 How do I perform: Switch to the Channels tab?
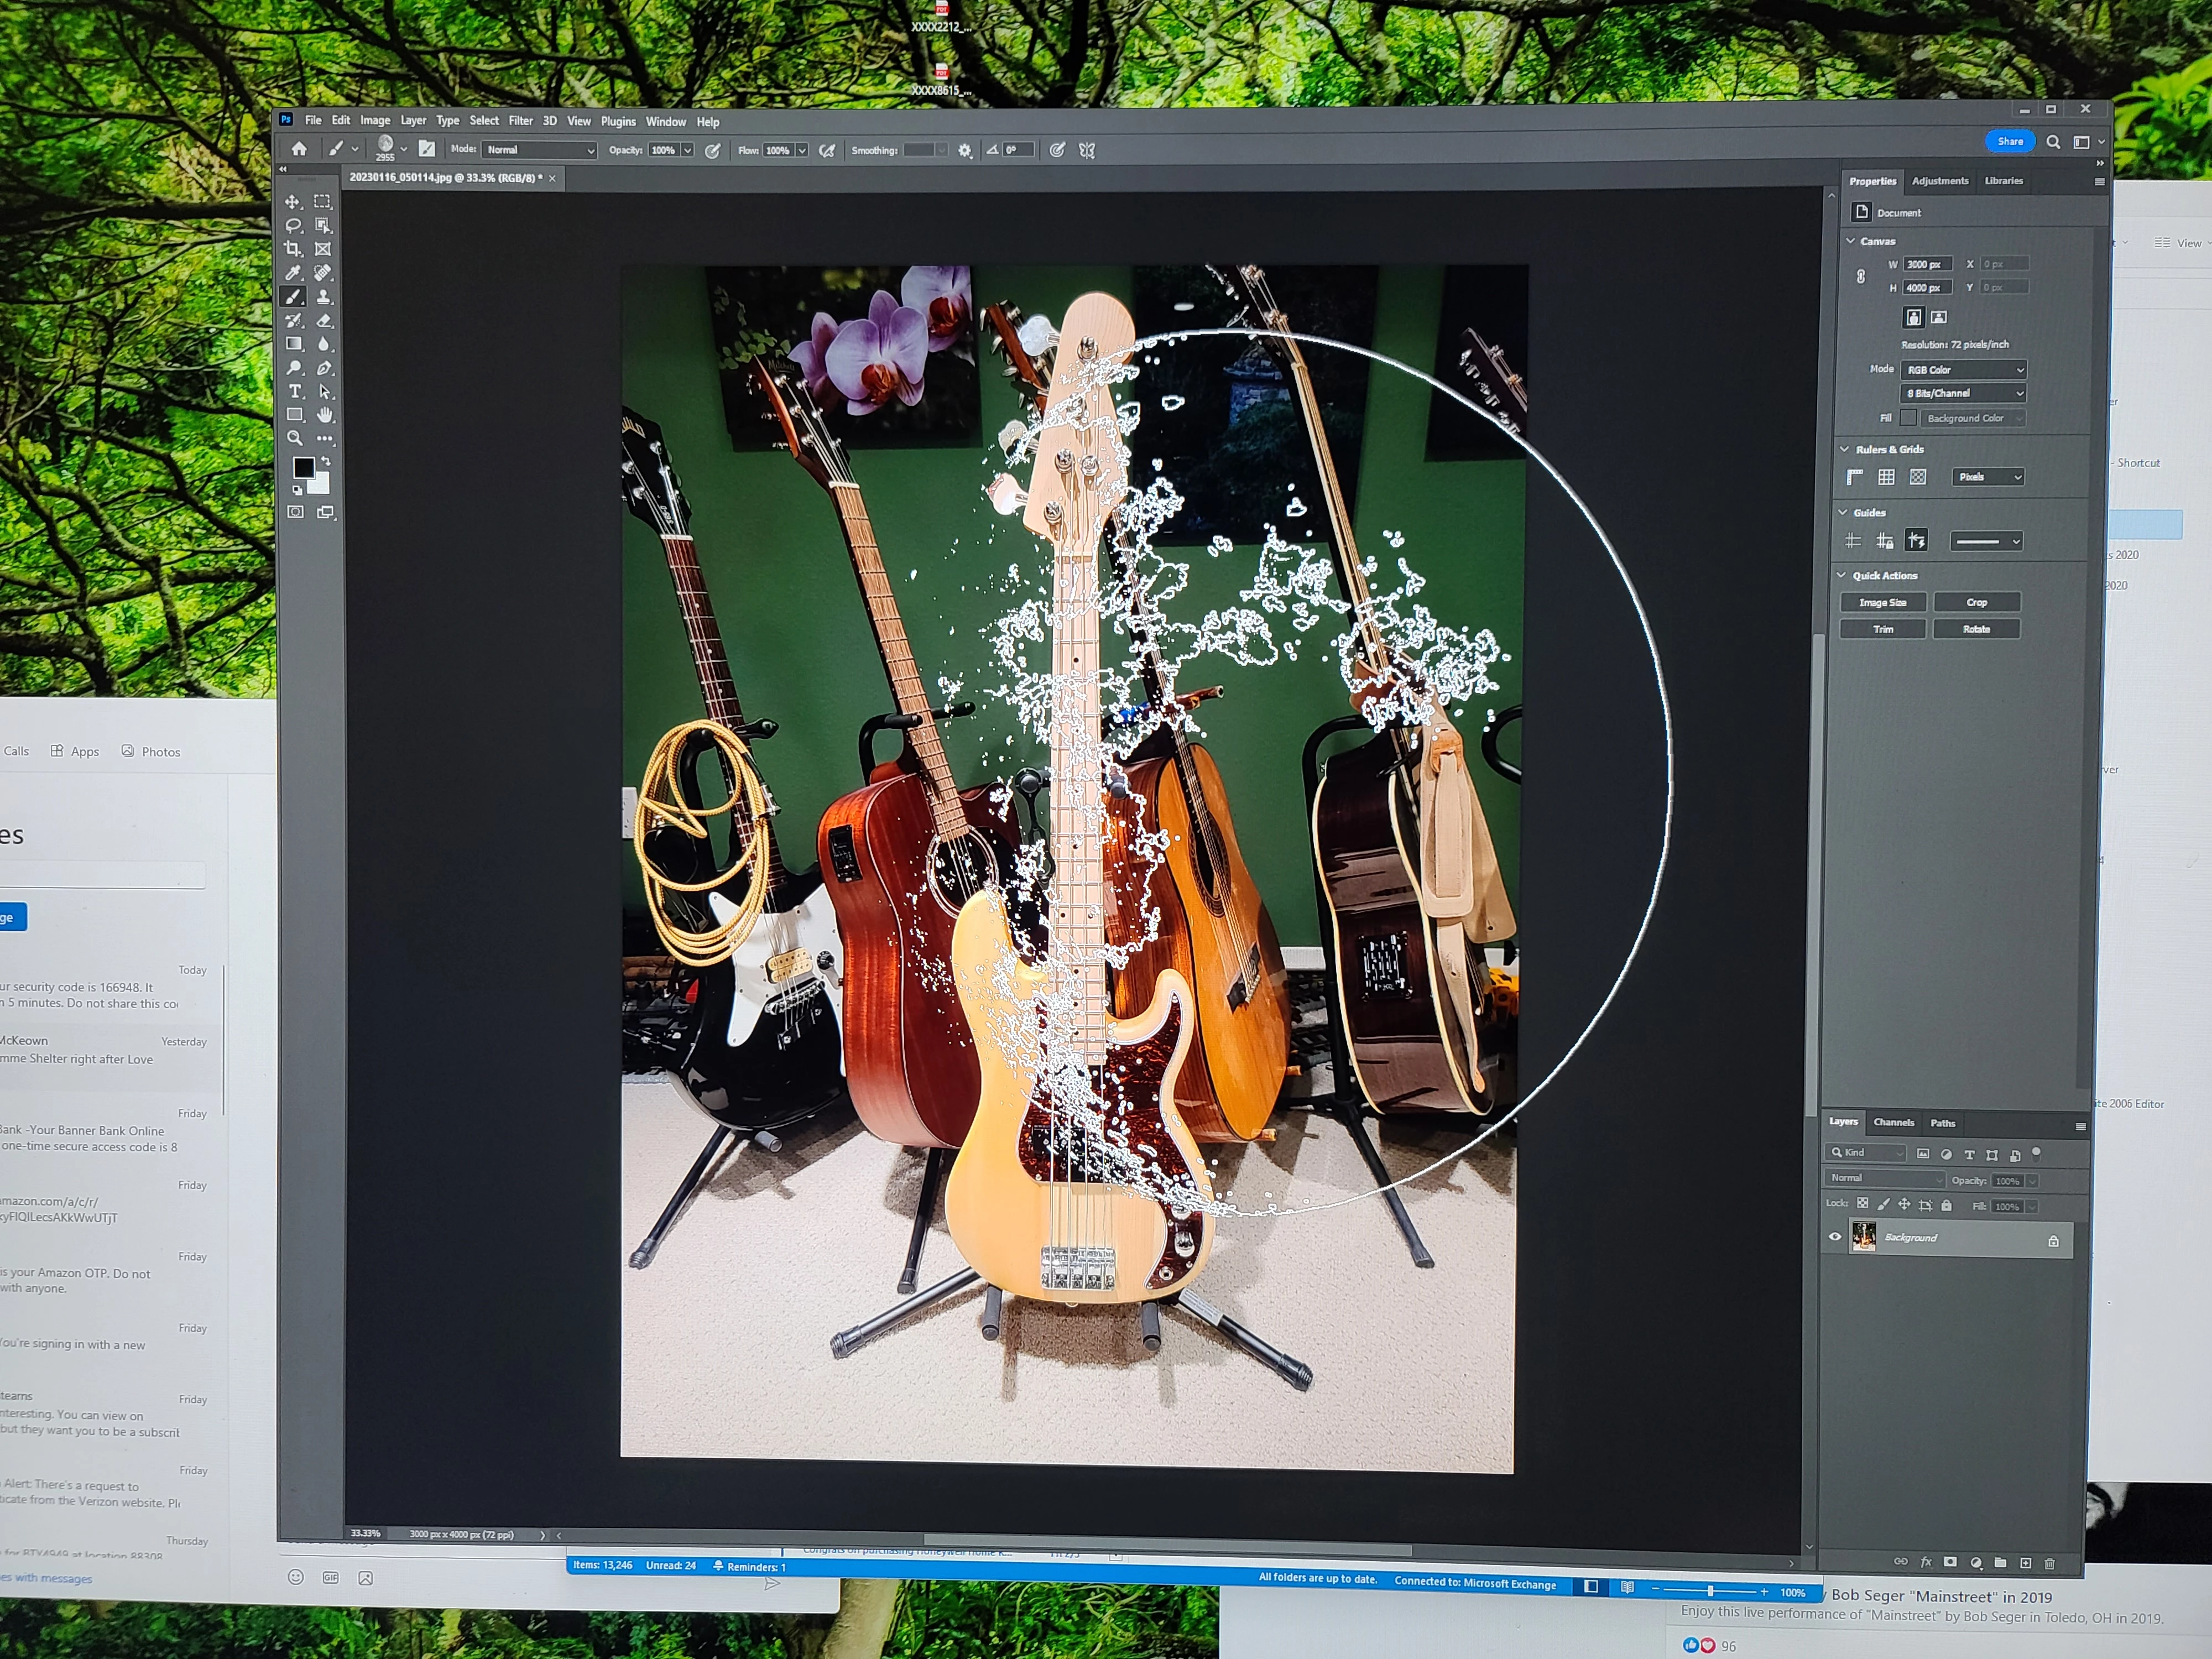pyautogui.click(x=1893, y=1122)
